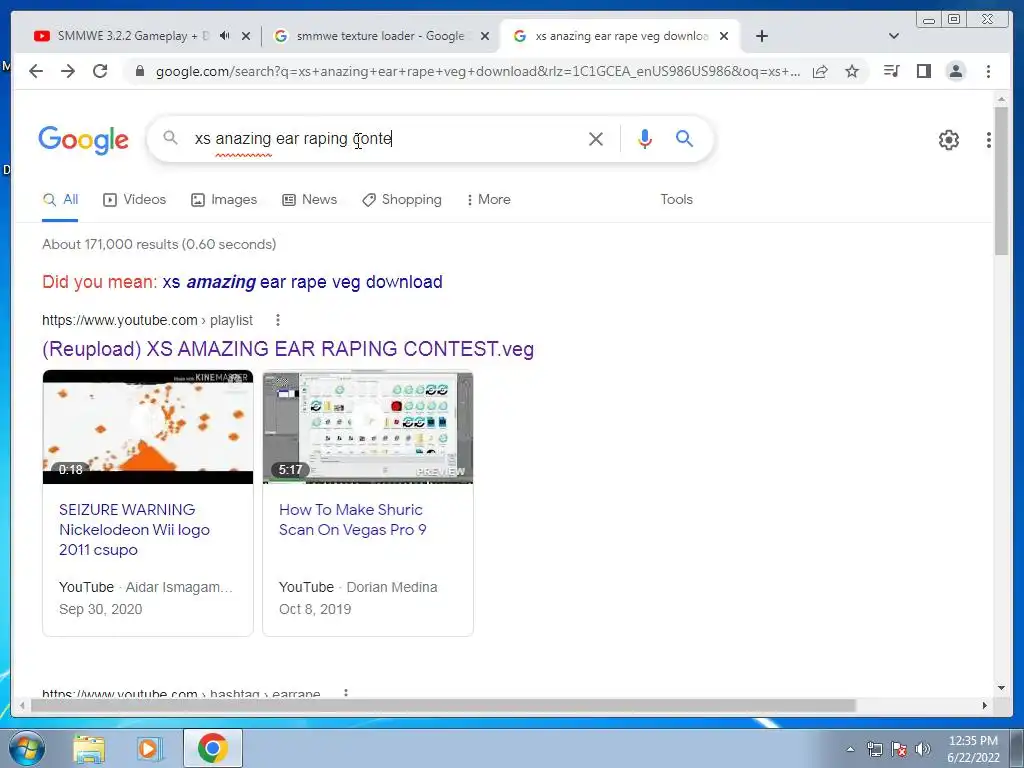Mute the SMMWE 3.2.2 Gameplay tab audio
This screenshot has width=1024, height=768.
(225, 36)
